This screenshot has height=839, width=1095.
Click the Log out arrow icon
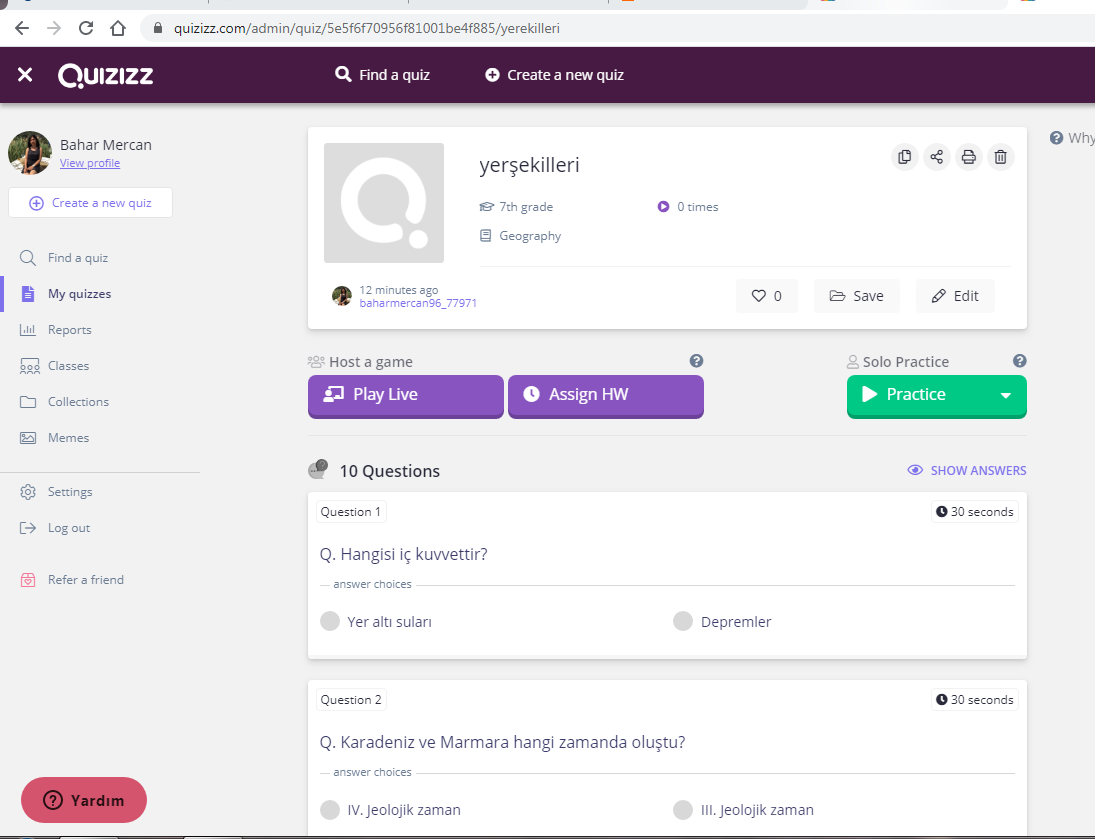tap(29, 527)
